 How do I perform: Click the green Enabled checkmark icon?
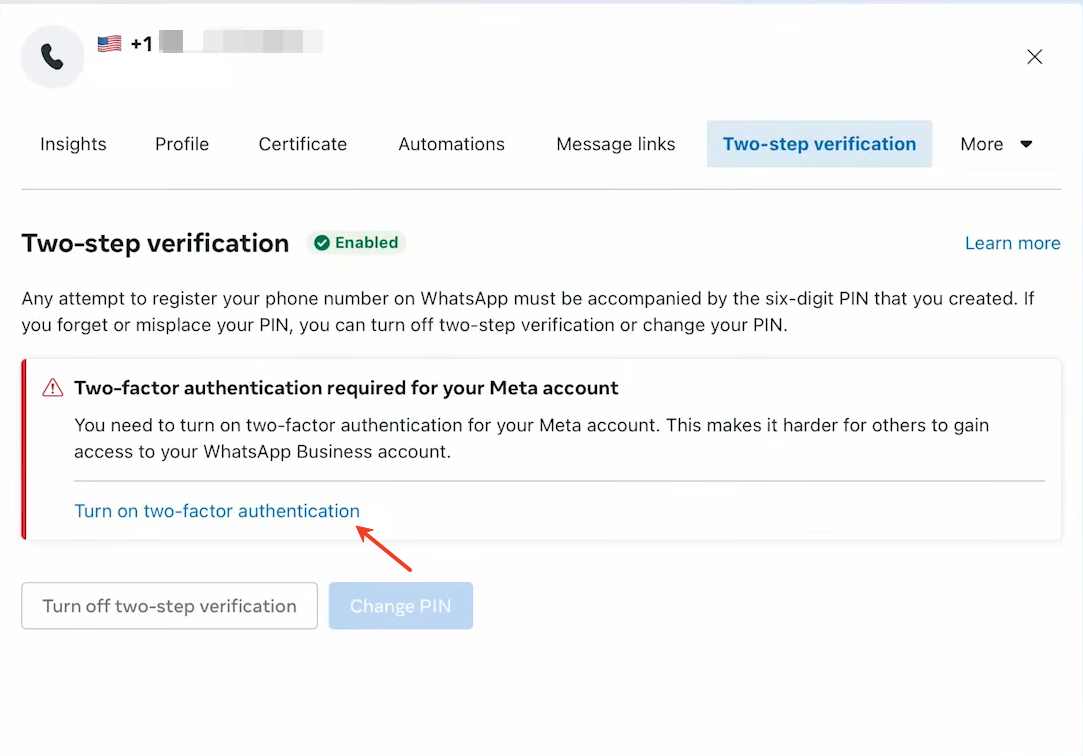click(322, 243)
